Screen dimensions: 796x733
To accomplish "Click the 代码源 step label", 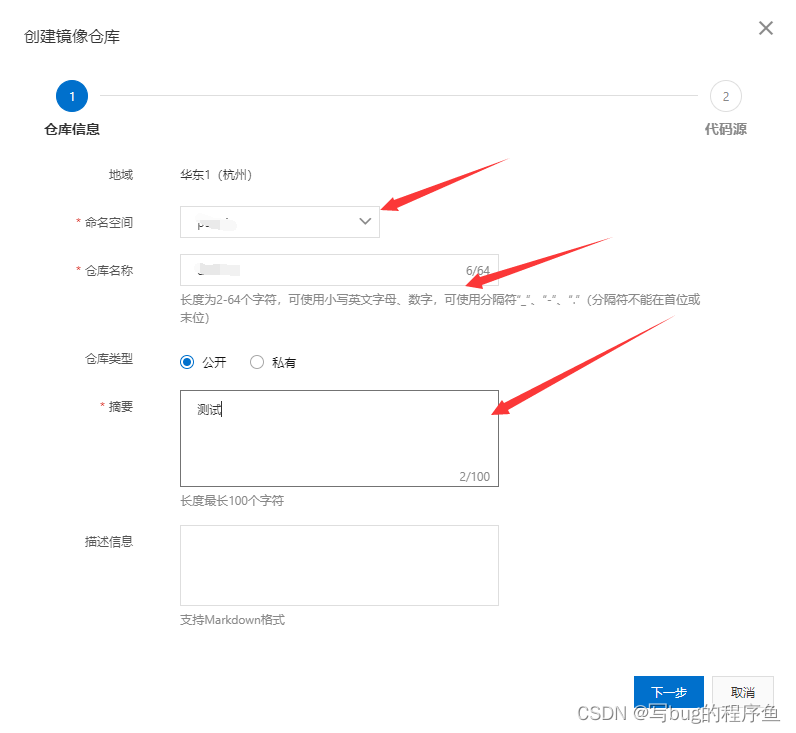I will tap(725, 129).
